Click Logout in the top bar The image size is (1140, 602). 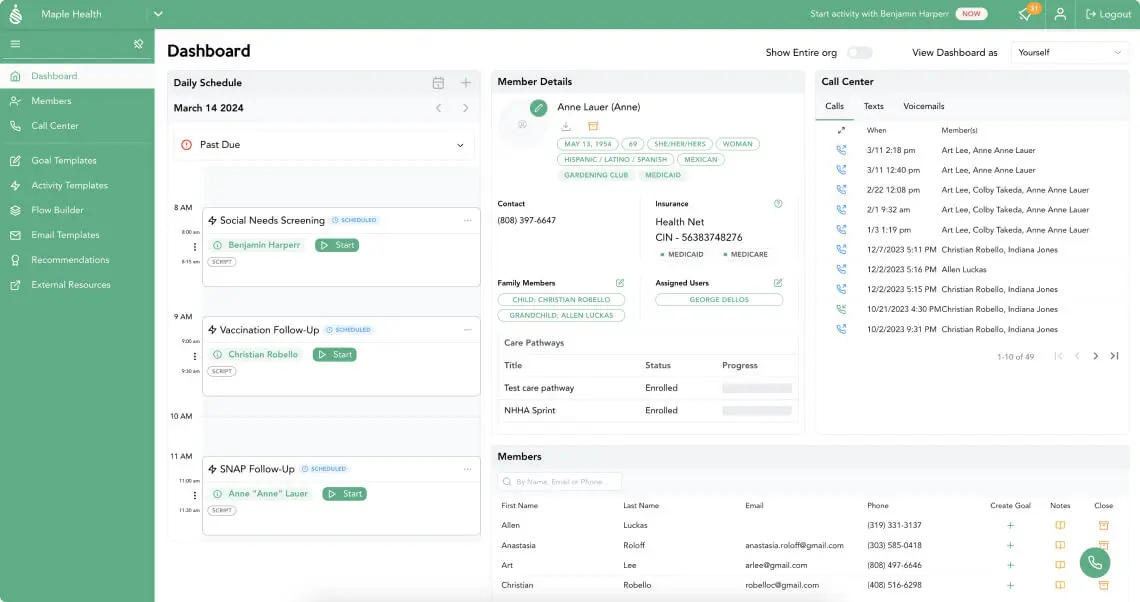[x=1108, y=15]
